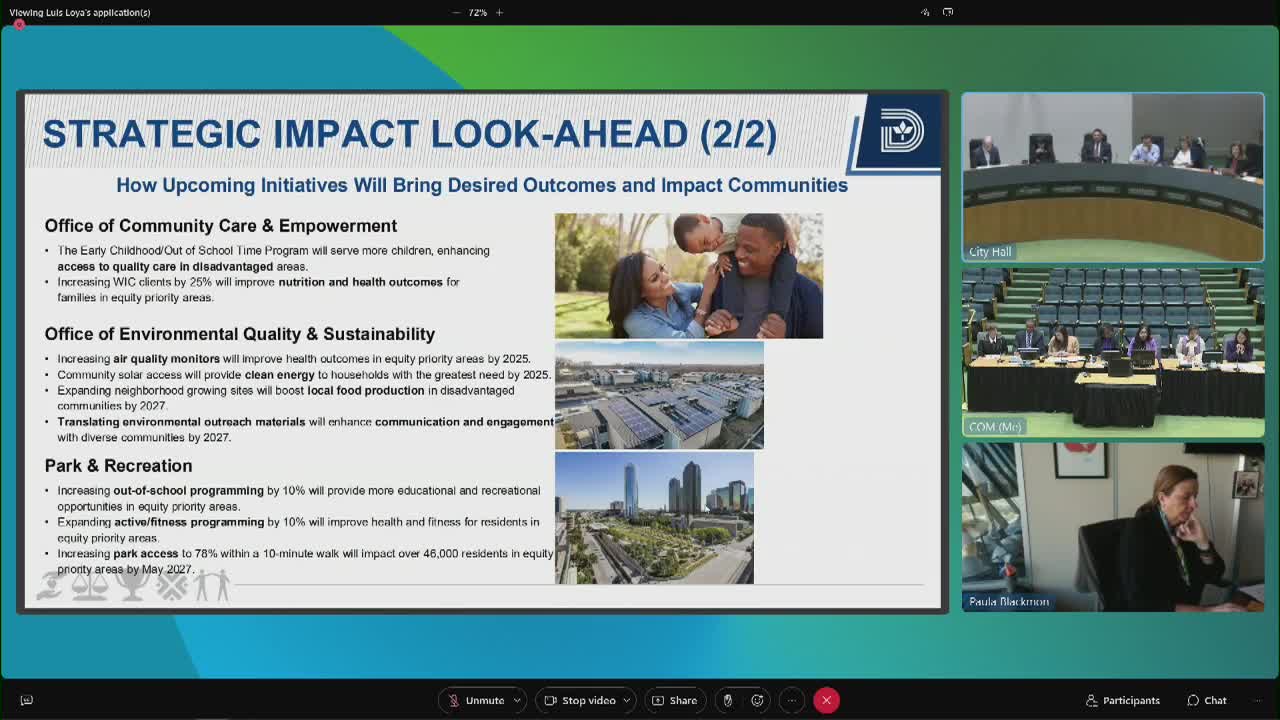Click the family photo in the slide
This screenshot has height=720, width=1280.
689,276
